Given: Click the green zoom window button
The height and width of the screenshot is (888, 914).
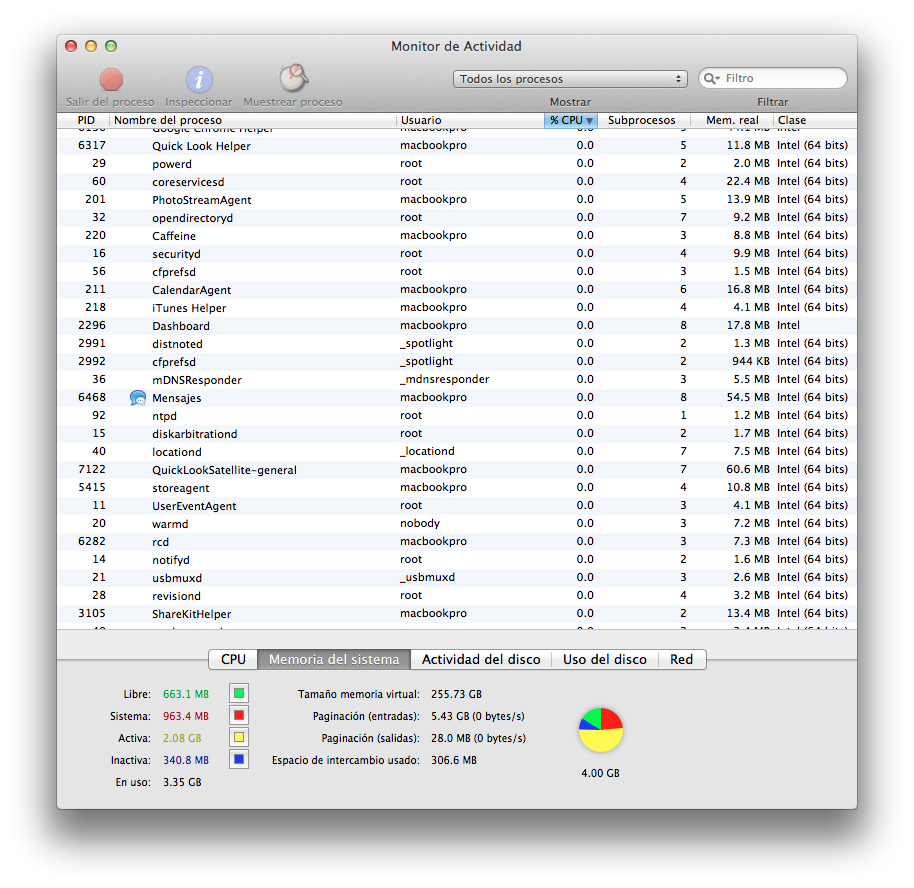Looking at the screenshot, I should coord(111,46).
